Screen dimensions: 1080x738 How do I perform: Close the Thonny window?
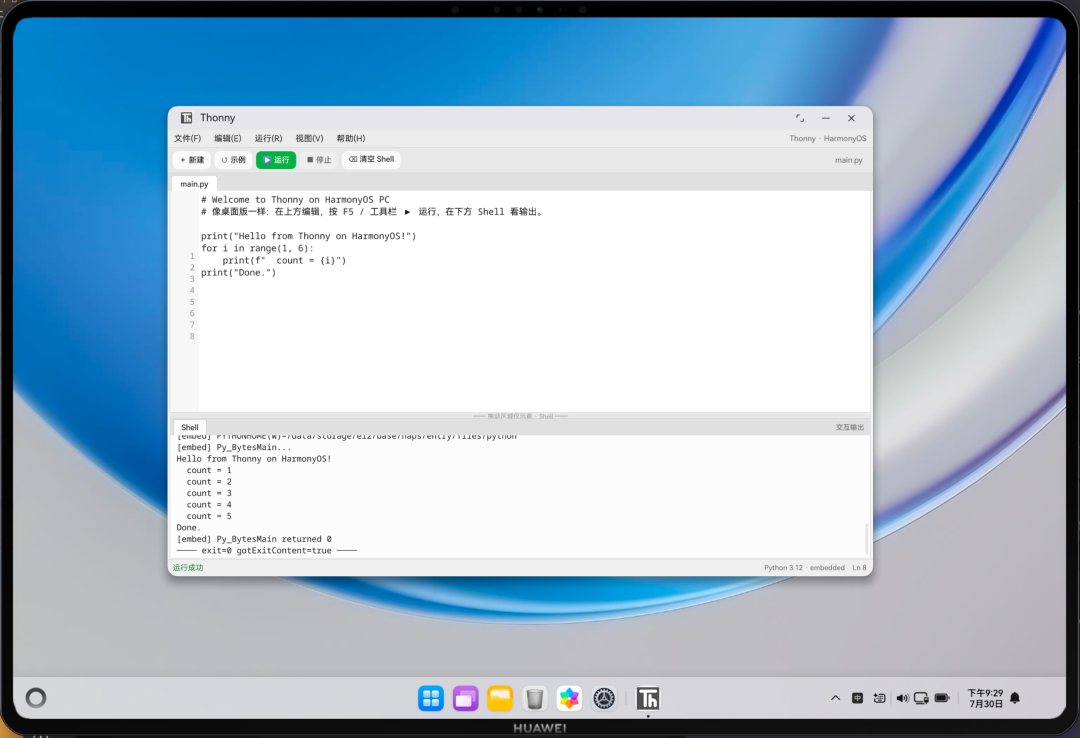click(x=851, y=119)
